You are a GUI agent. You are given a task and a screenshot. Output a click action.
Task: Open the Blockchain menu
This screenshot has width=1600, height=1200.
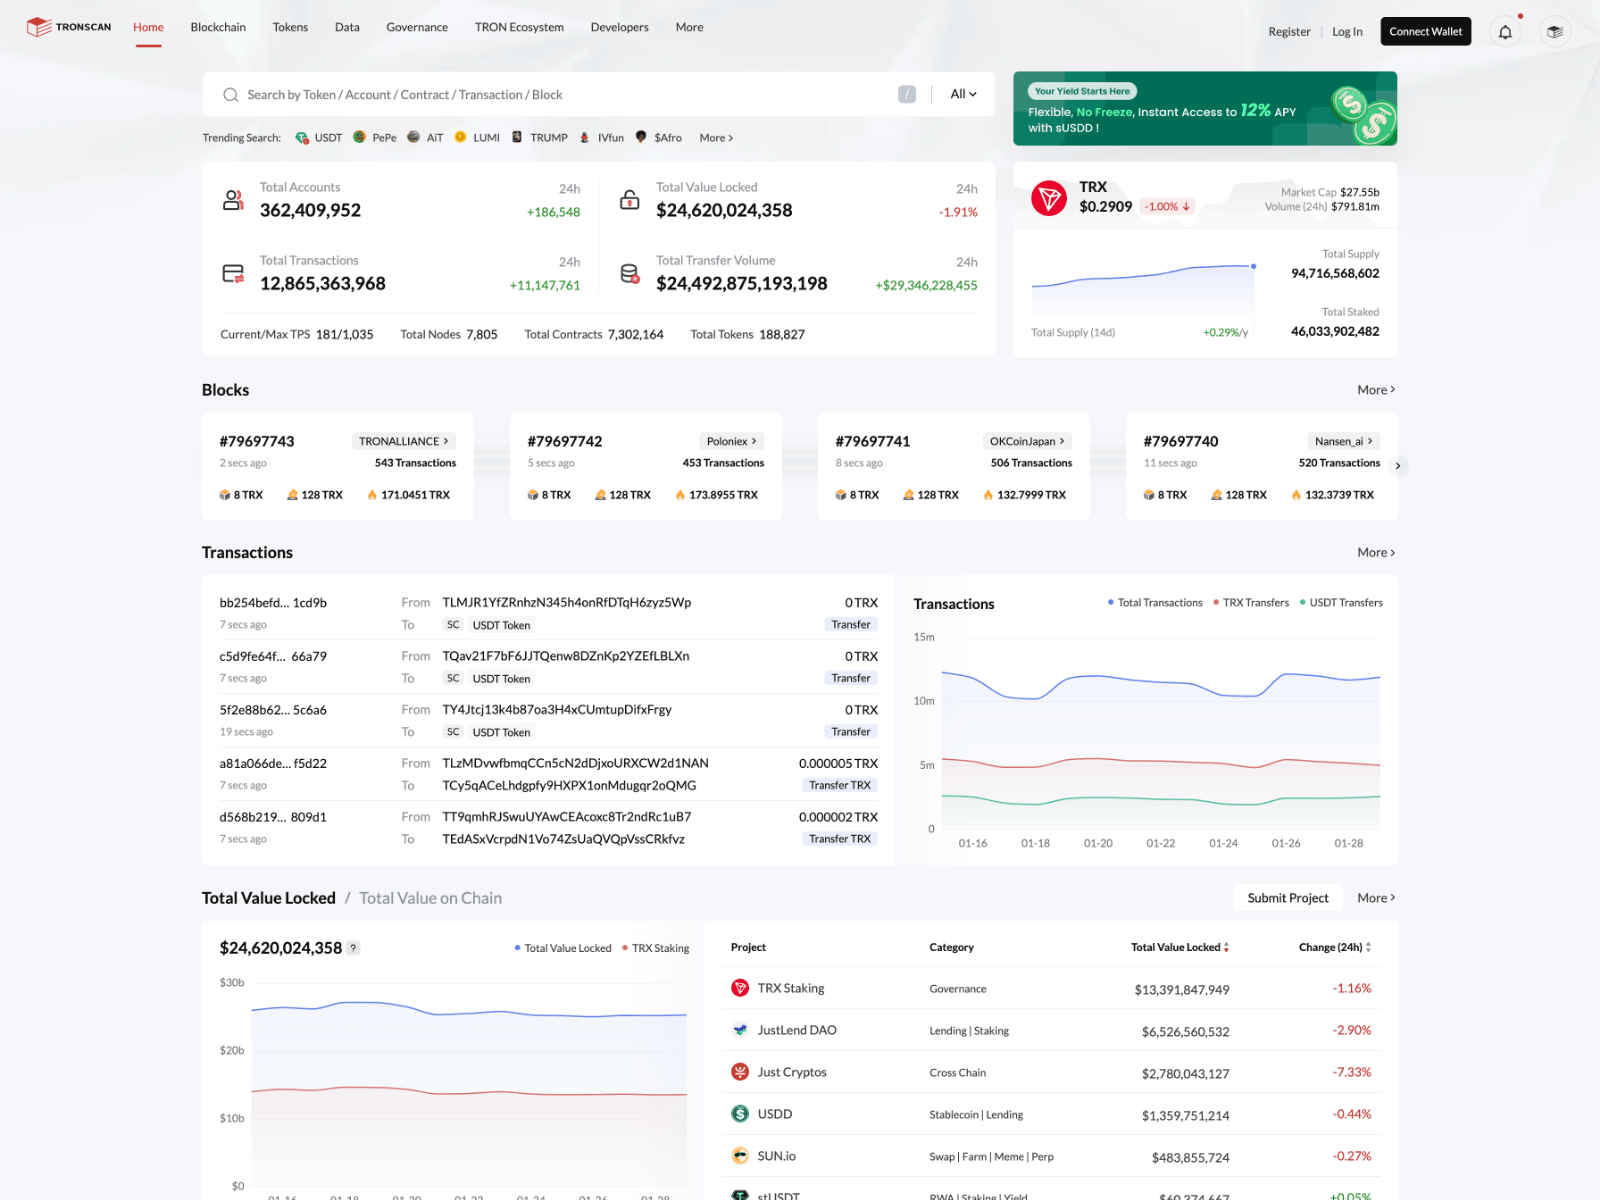point(218,27)
